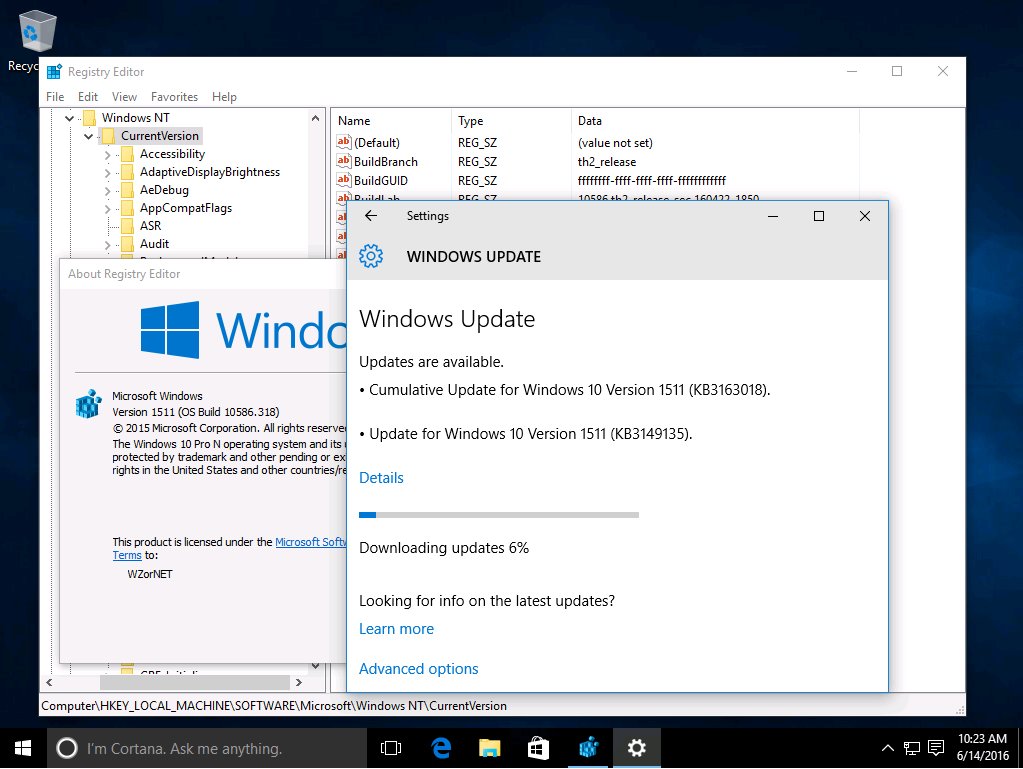This screenshot has height=769, width=1023.
Task: Click the Audit folder icon
Action: (x=128, y=244)
